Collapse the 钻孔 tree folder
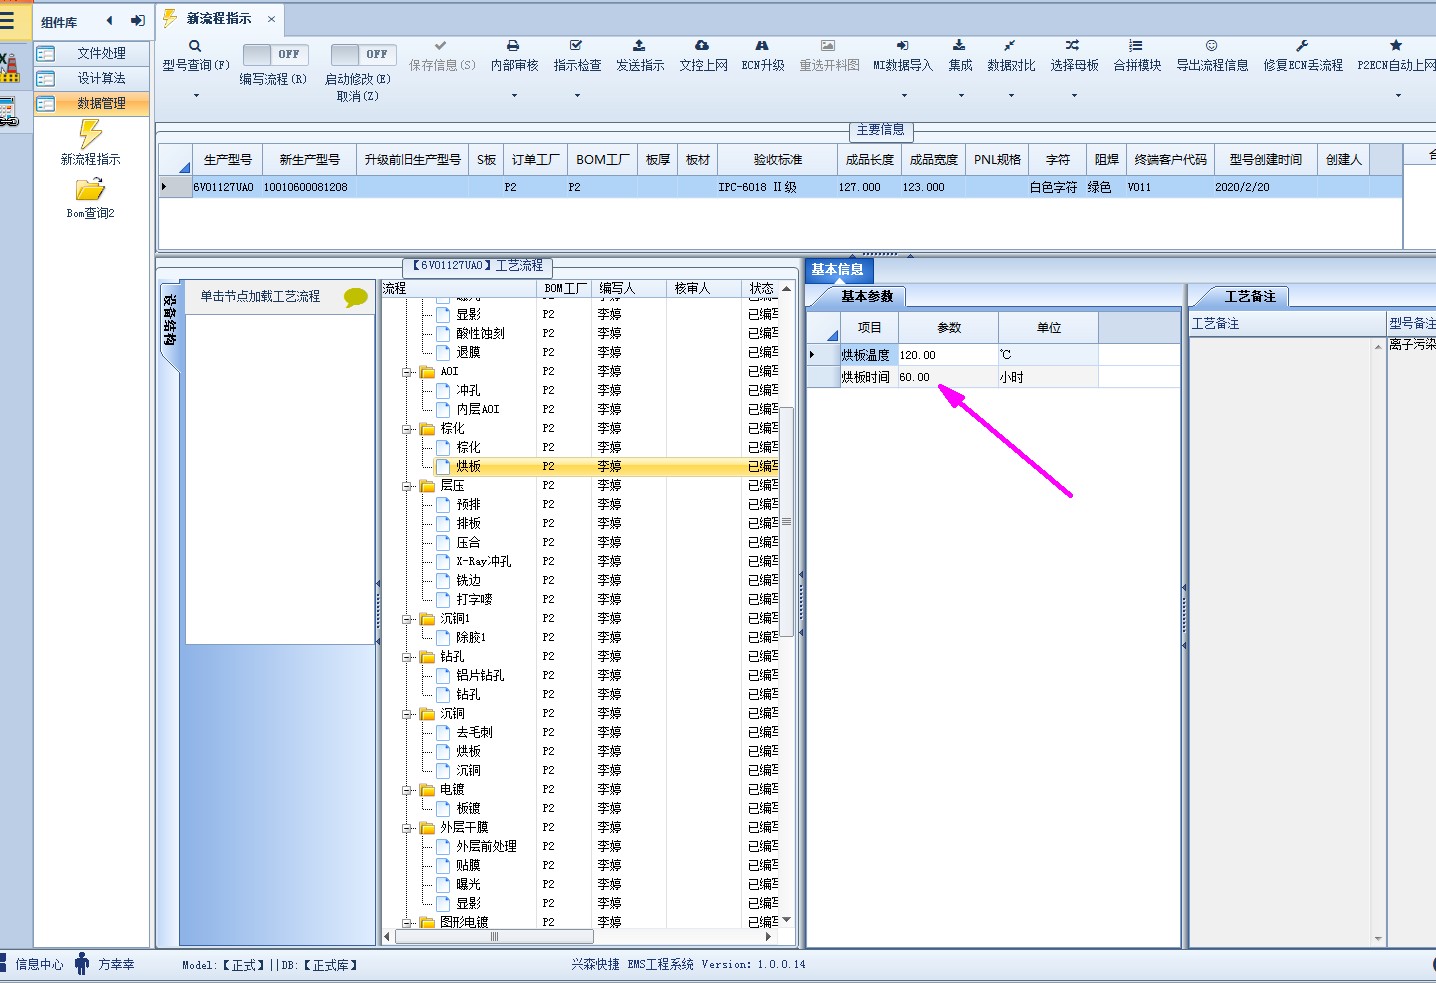Screen dimensions: 1436x983 pyautogui.click(x=408, y=657)
